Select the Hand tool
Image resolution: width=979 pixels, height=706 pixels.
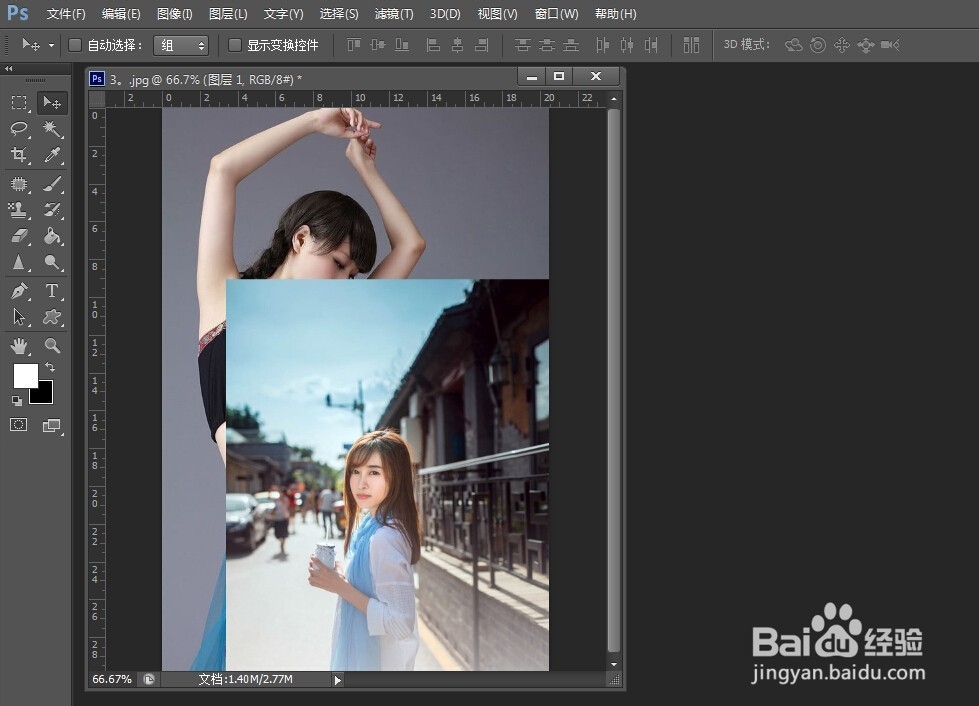(19, 345)
